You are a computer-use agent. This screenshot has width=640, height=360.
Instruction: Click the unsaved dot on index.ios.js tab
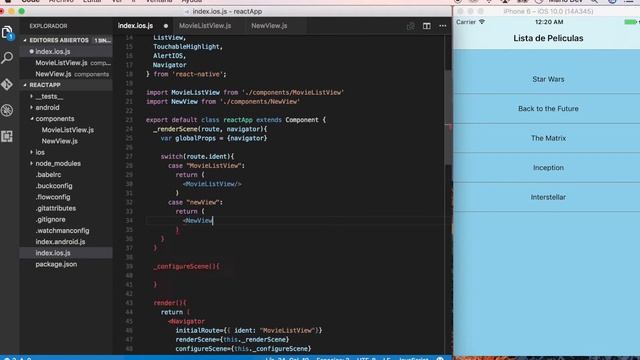166,26
